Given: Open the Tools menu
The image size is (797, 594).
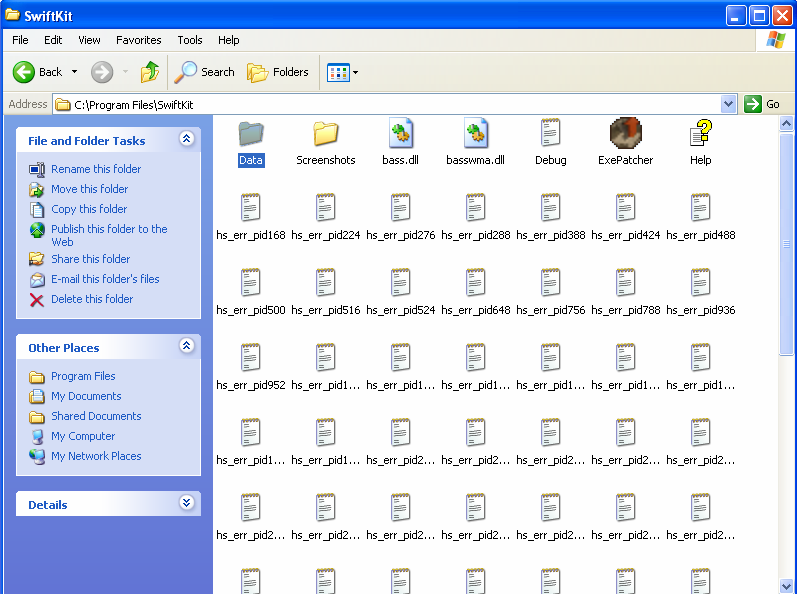Looking at the screenshot, I should 190,40.
